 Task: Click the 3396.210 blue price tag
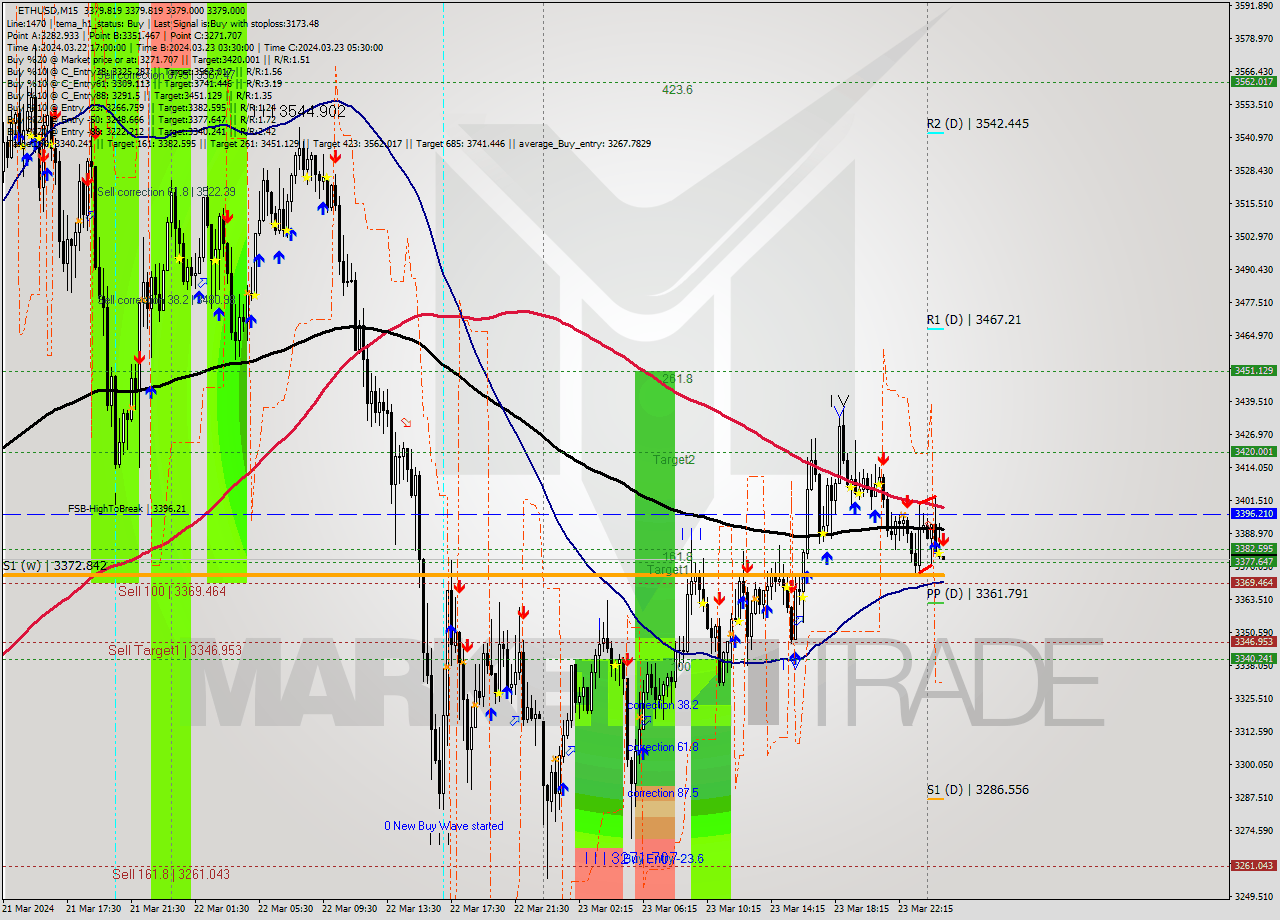(1254, 513)
